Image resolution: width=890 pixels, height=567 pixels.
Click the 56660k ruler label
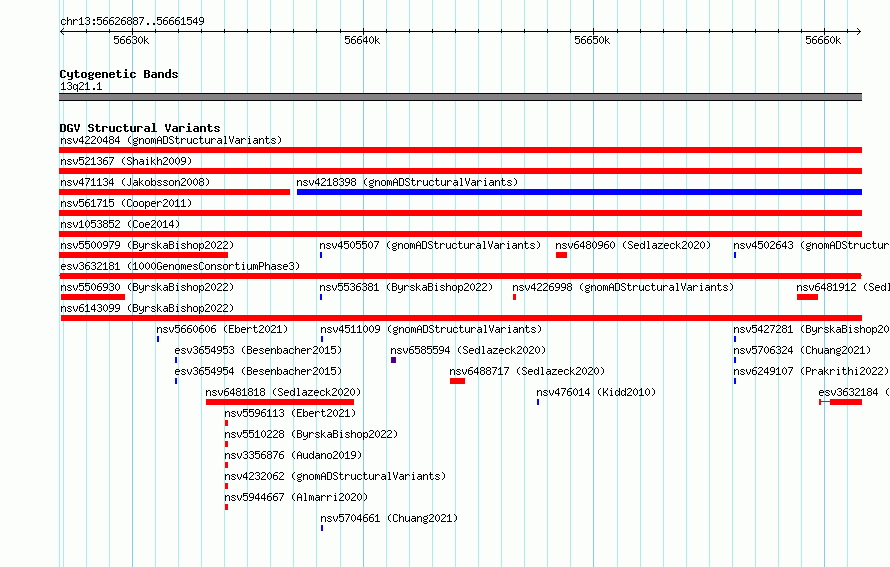(x=823, y=40)
